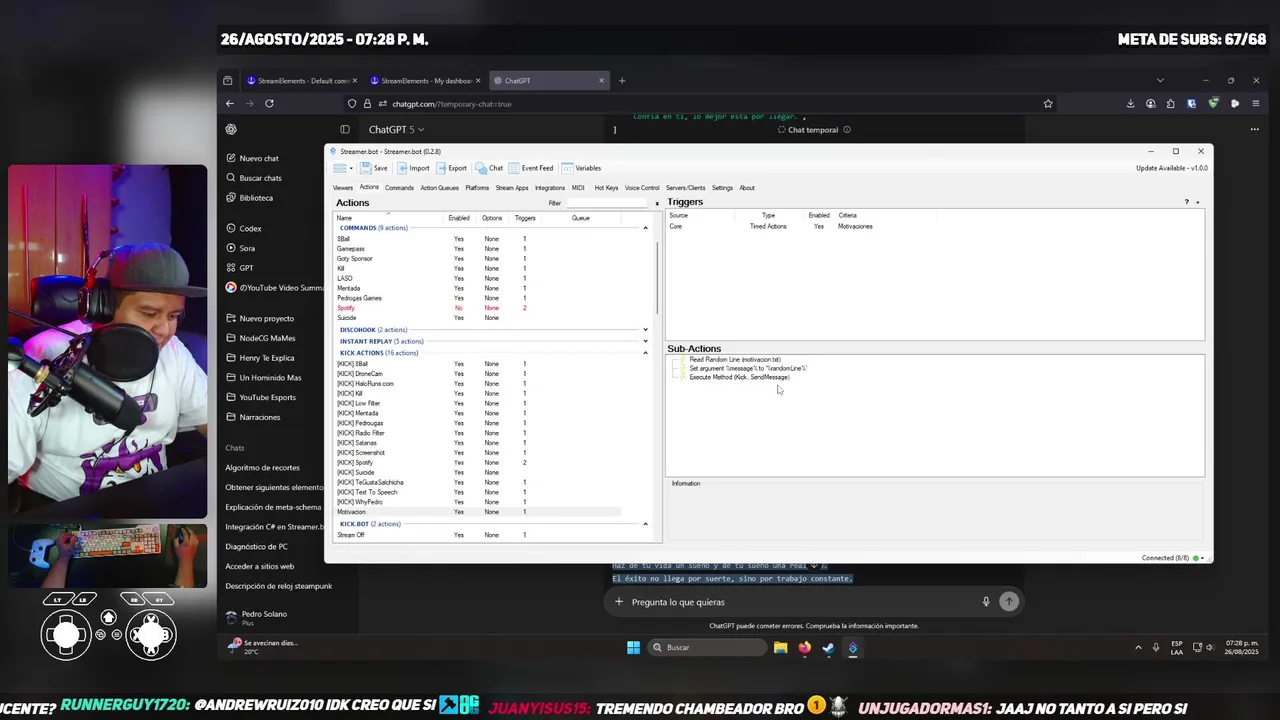
Task: Switch to the Viewers tab
Action: coord(343,188)
